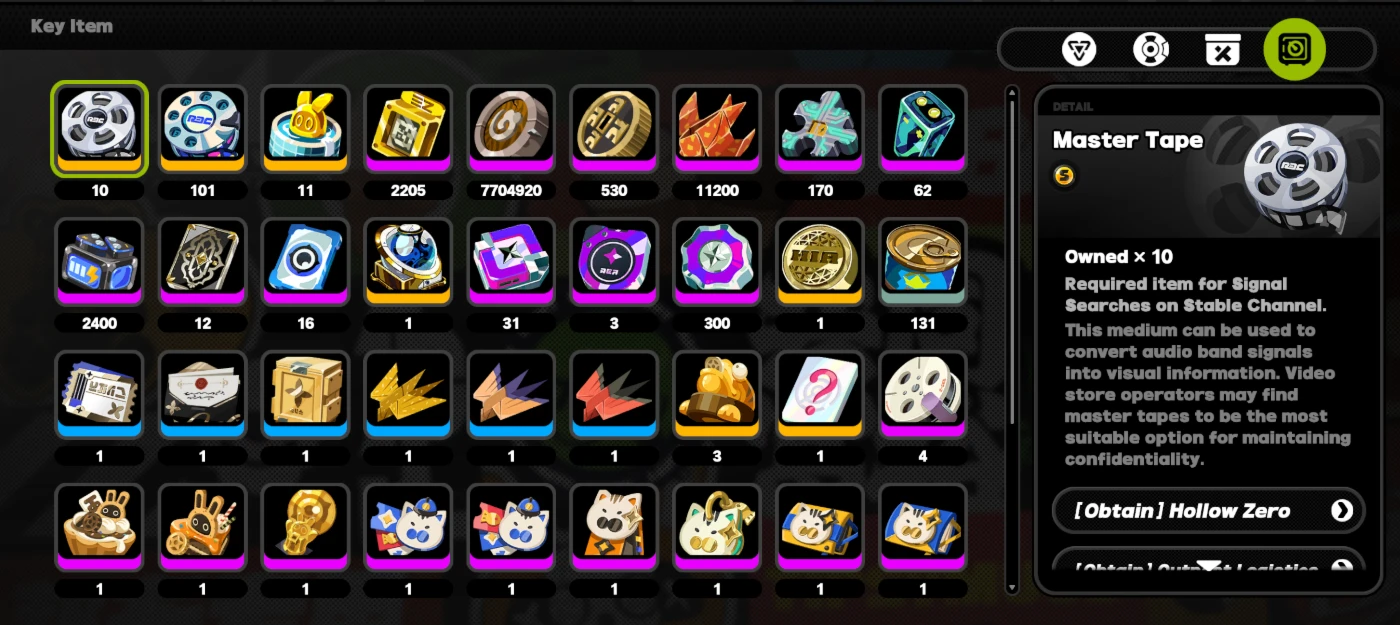1400x625 pixels.
Task: Click the orange S rank badge
Action: pyautogui.click(x=1064, y=176)
